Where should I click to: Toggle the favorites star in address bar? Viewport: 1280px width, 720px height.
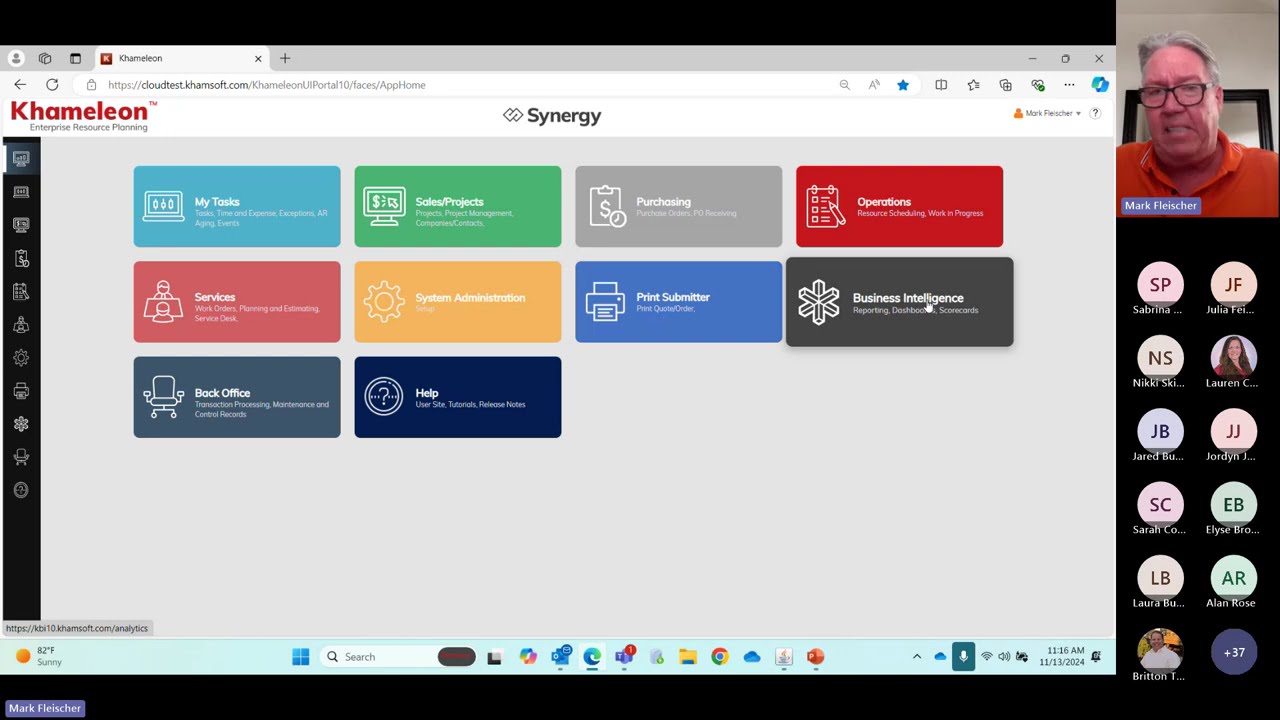903,85
